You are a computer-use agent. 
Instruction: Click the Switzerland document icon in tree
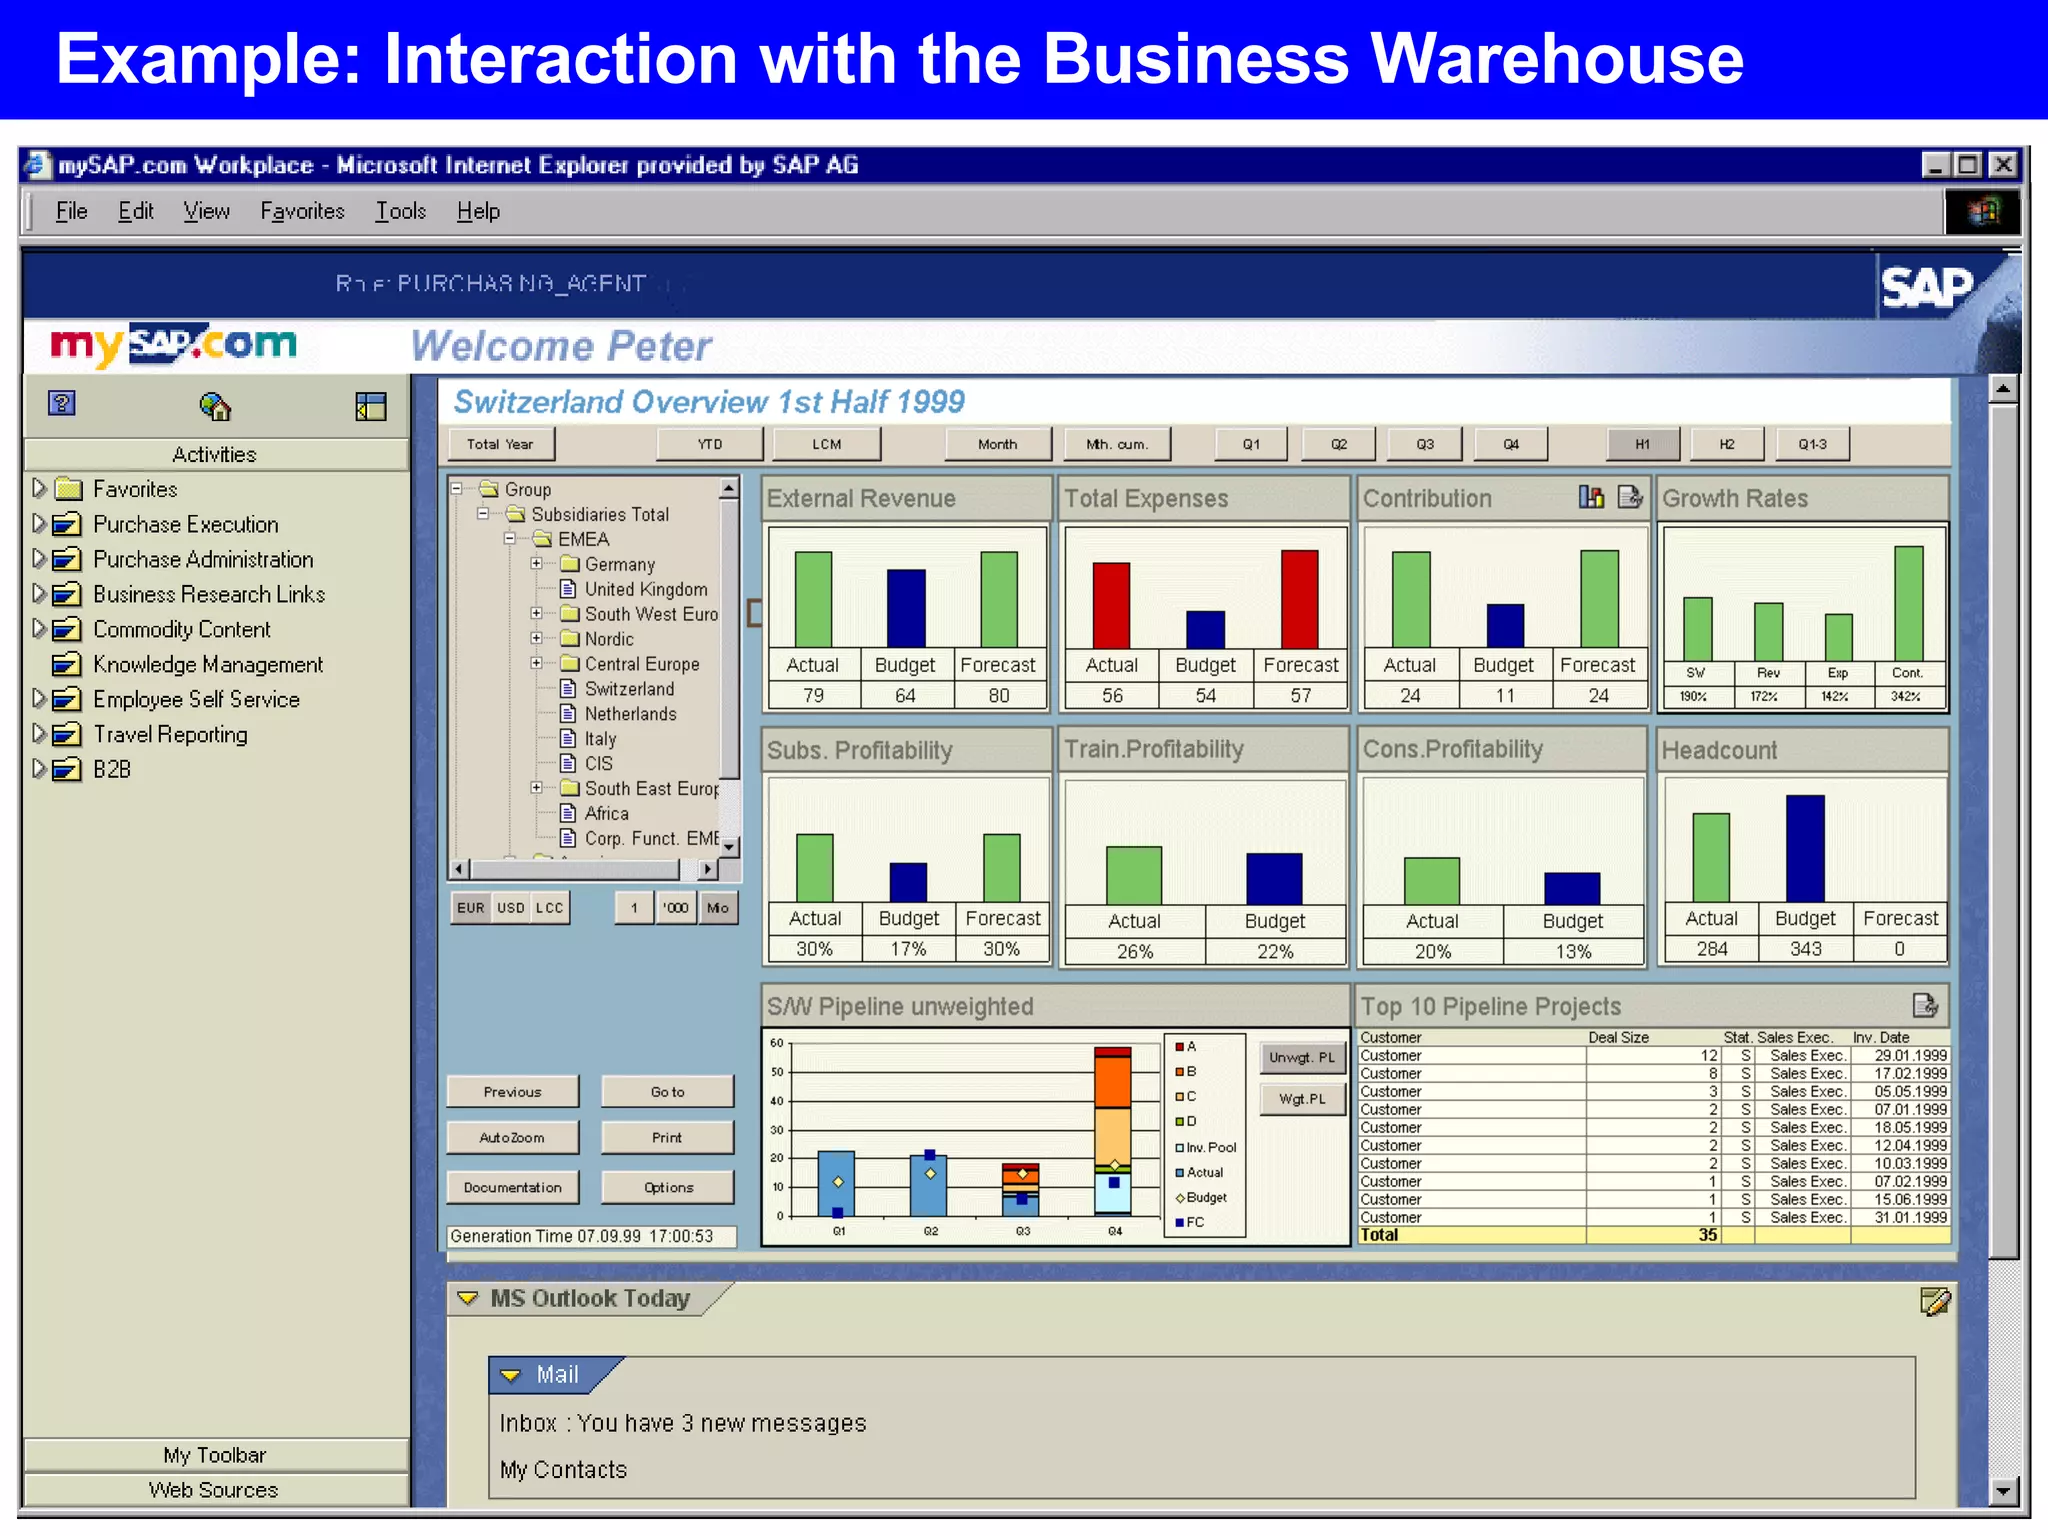point(568,689)
